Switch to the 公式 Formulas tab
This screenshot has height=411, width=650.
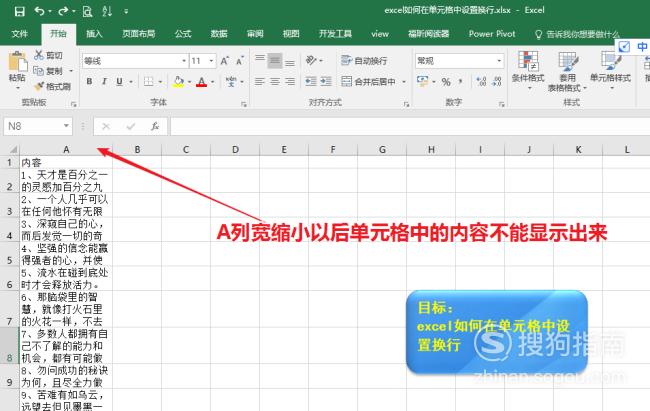(x=183, y=34)
